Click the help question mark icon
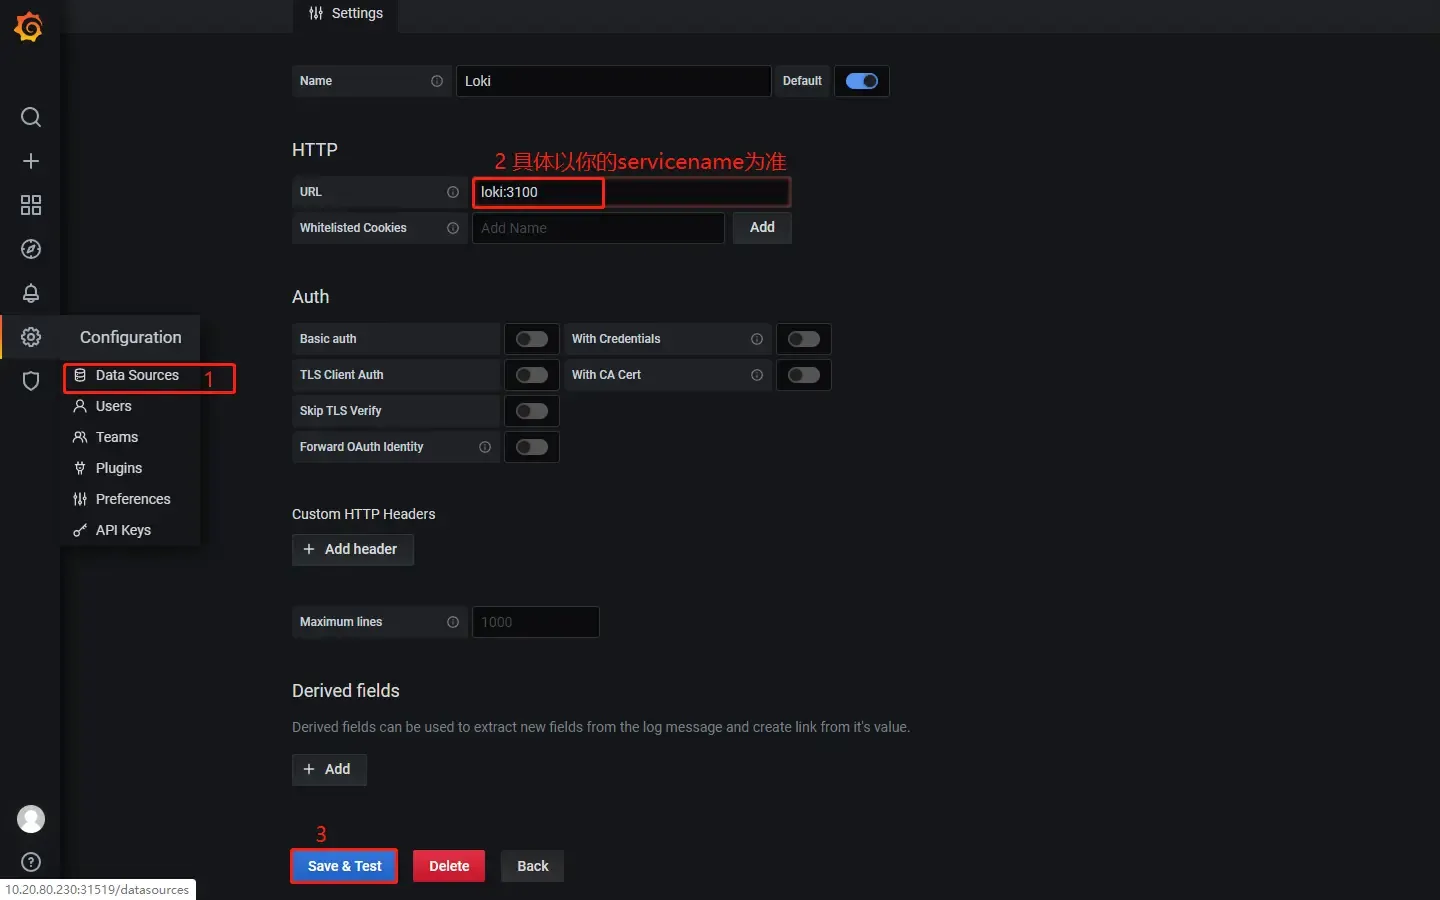Viewport: 1440px width, 900px height. 31,862
